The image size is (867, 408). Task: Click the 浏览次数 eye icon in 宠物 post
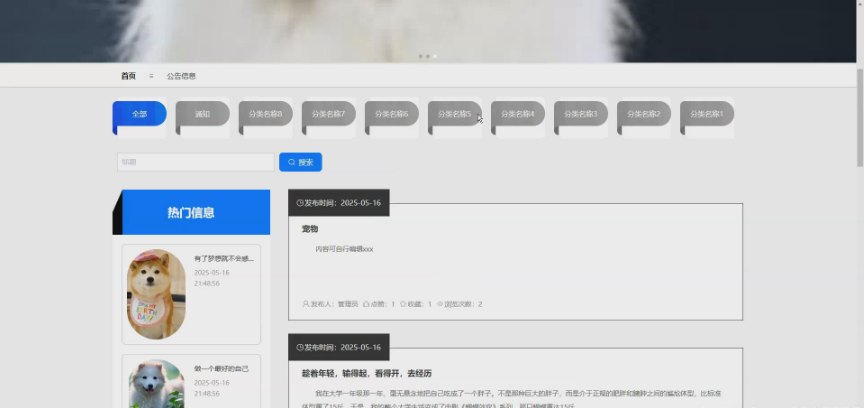point(440,304)
